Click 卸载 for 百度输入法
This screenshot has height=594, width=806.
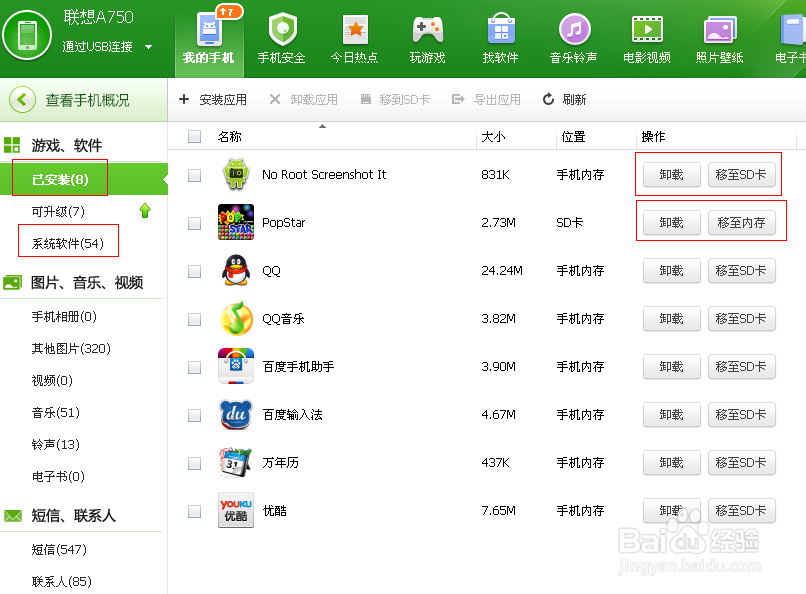point(671,414)
